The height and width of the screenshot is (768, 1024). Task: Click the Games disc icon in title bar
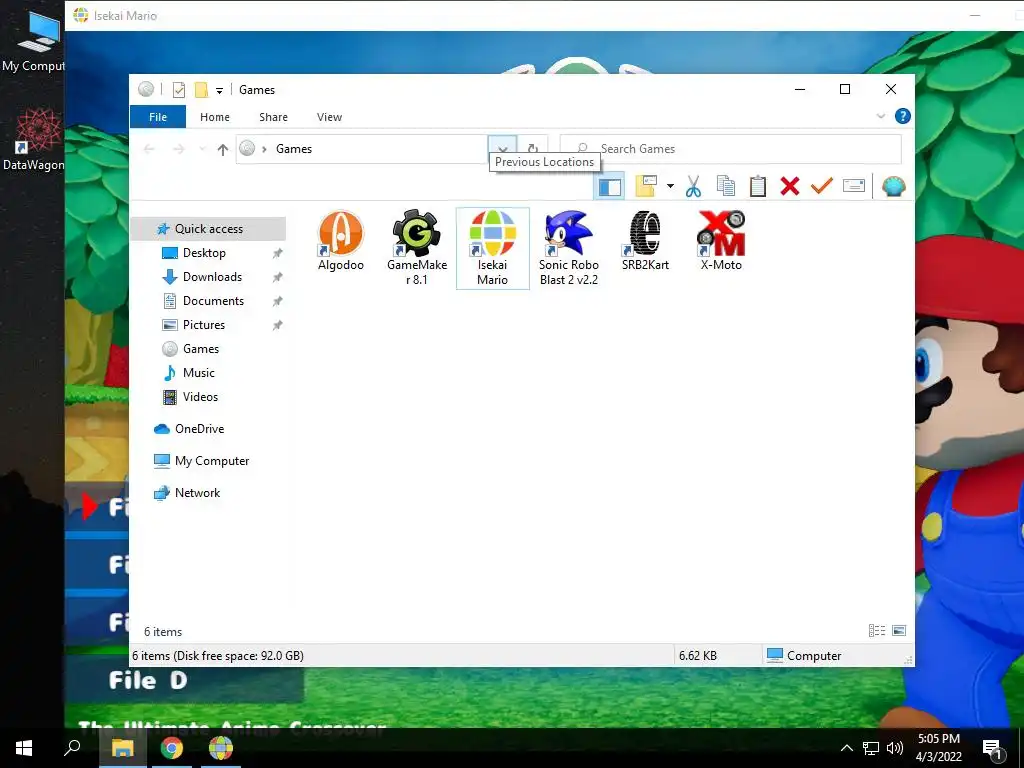pyautogui.click(x=146, y=89)
